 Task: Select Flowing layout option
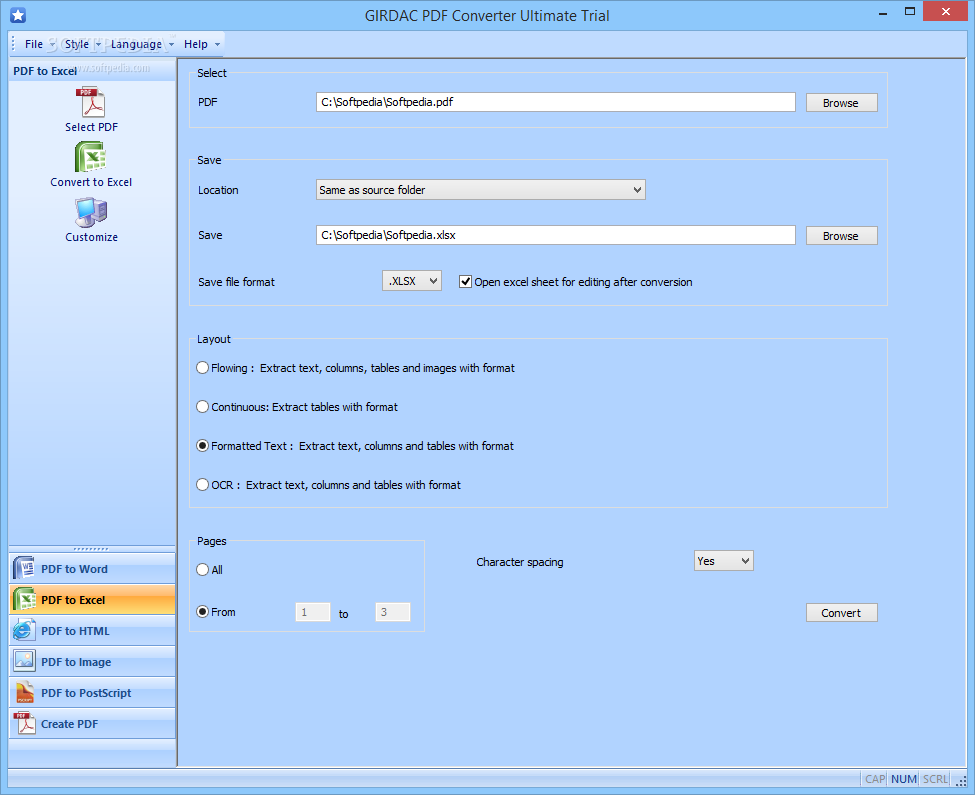pyautogui.click(x=202, y=367)
